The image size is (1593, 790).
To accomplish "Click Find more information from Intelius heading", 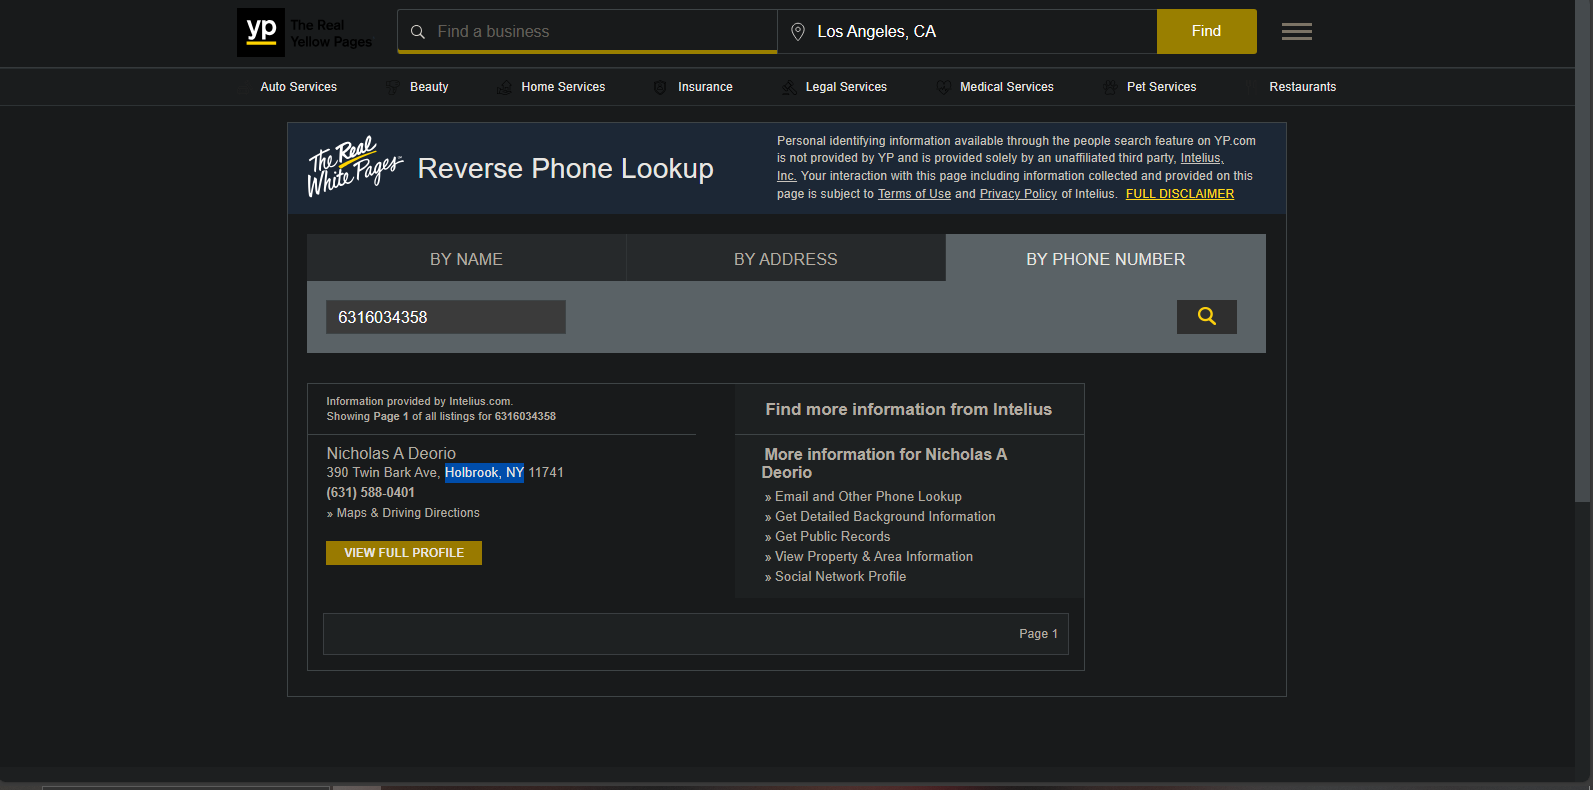I will click(x=909, y=409).
